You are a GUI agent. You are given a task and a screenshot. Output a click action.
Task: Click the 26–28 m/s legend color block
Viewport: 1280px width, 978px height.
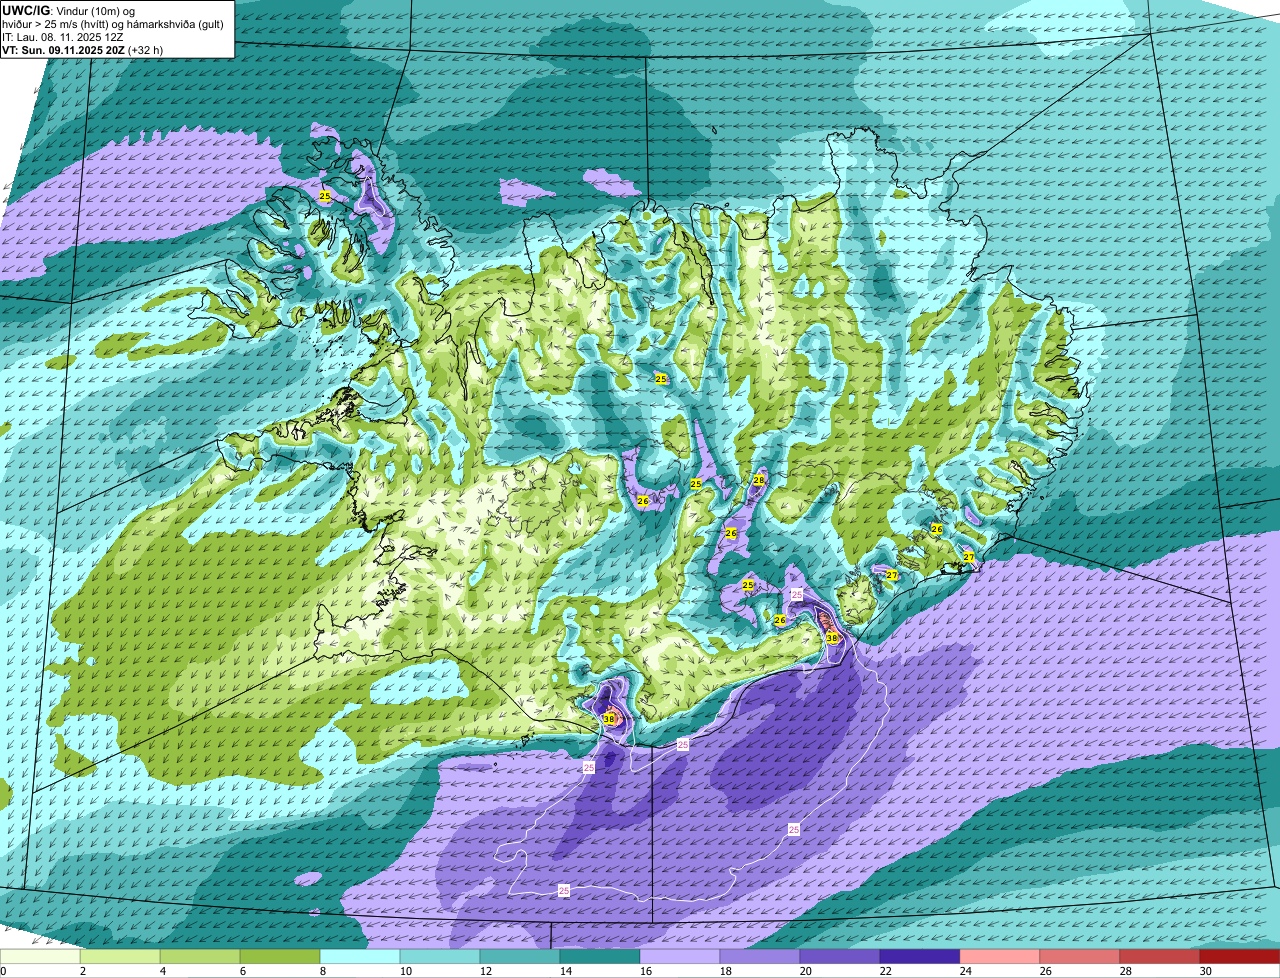tap(1080, 956)
